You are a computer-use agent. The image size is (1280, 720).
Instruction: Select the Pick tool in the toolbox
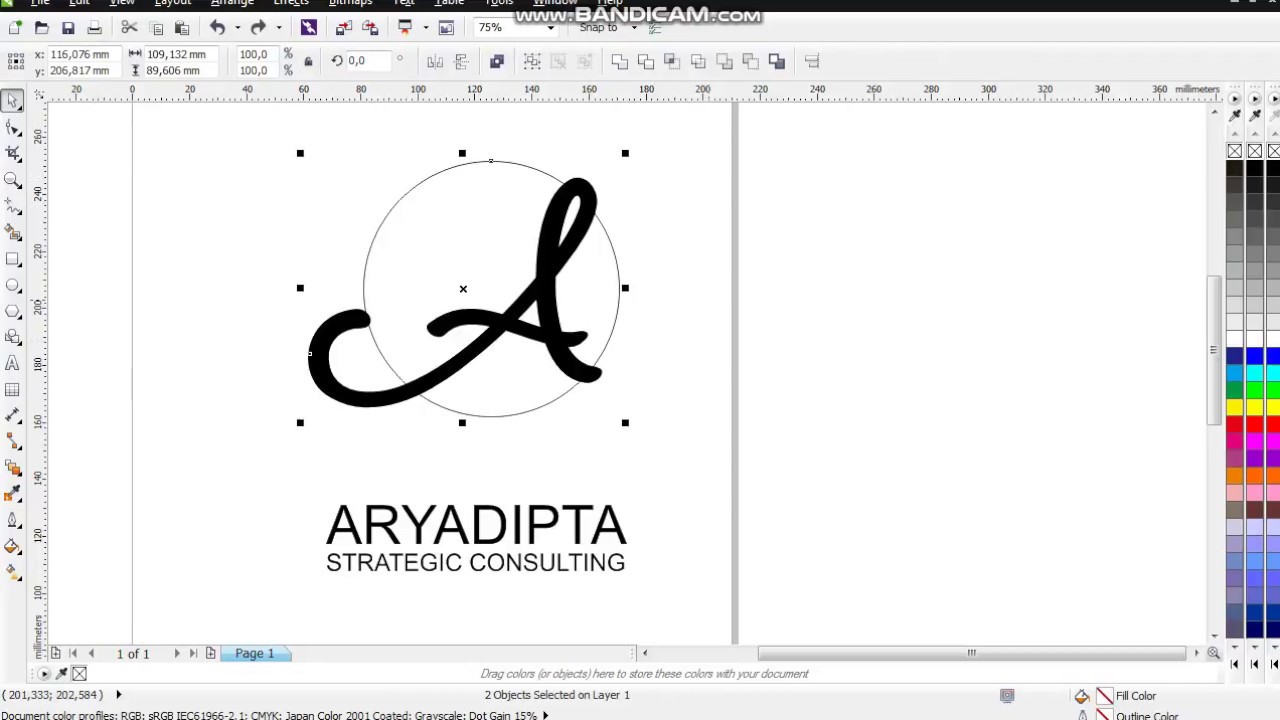(12, 101)
